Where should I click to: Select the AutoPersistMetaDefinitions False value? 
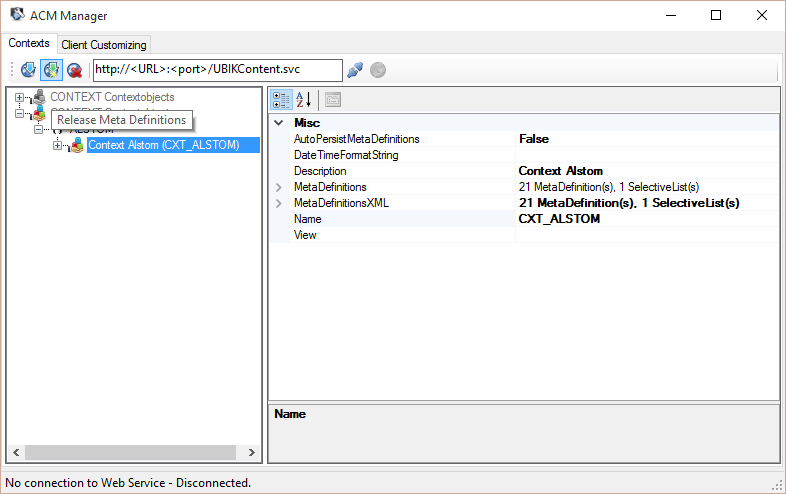click(x=646, y=139)
